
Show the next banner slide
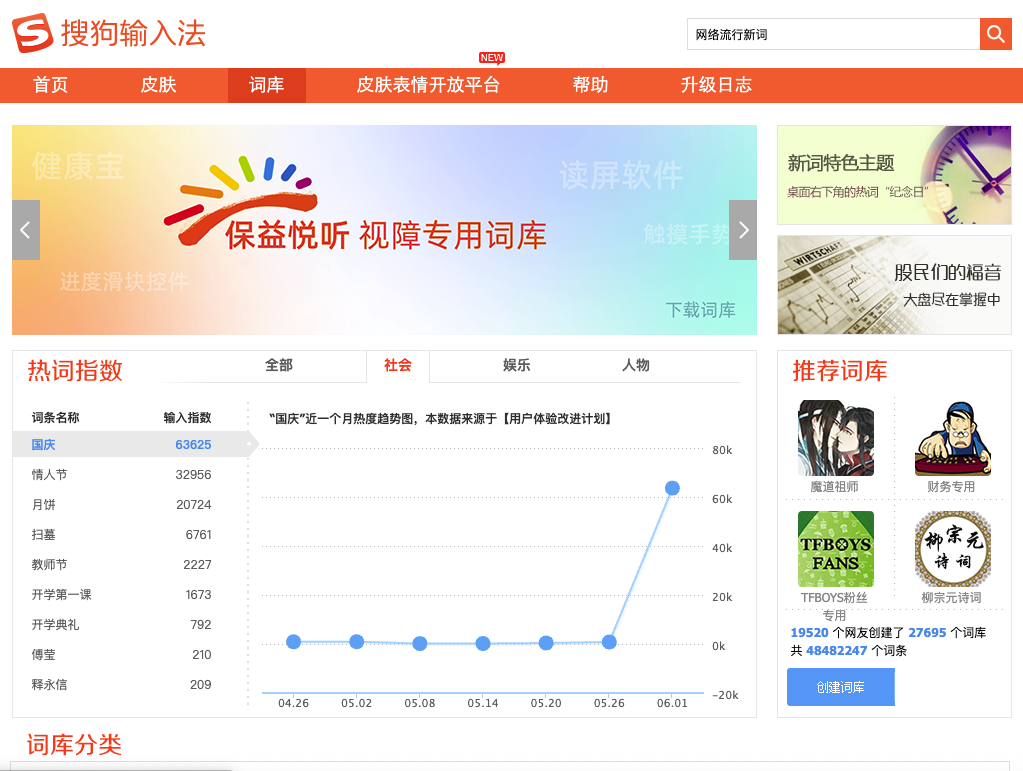[743, 230]
